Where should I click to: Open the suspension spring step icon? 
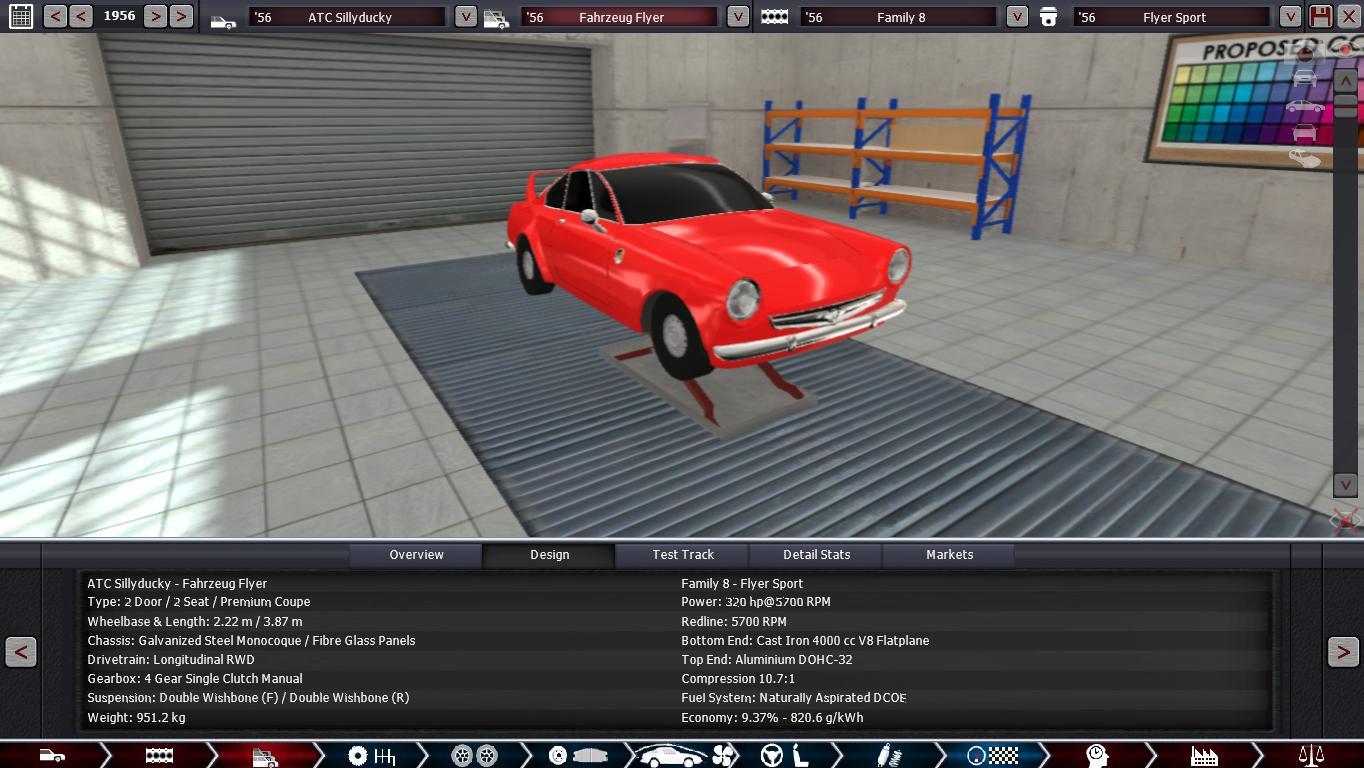point(884,755)
